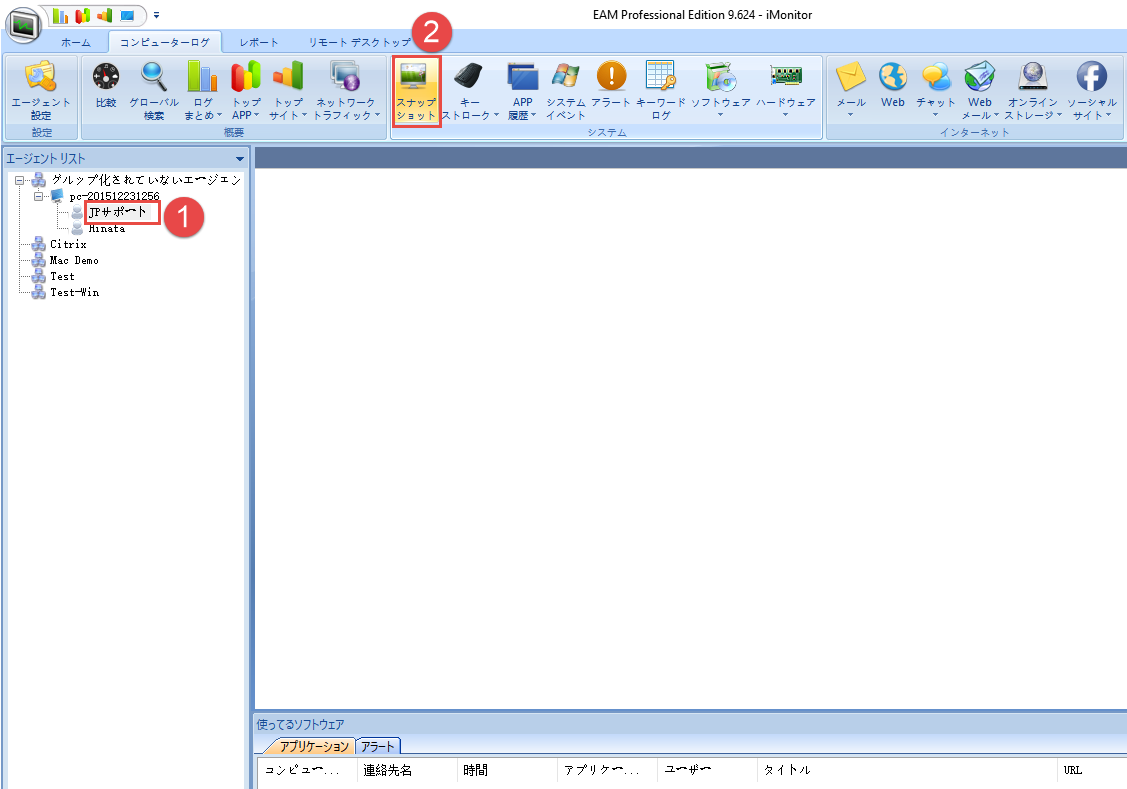Open スナップショット screenshots view
1127x789 pixels.
[416, 91]
